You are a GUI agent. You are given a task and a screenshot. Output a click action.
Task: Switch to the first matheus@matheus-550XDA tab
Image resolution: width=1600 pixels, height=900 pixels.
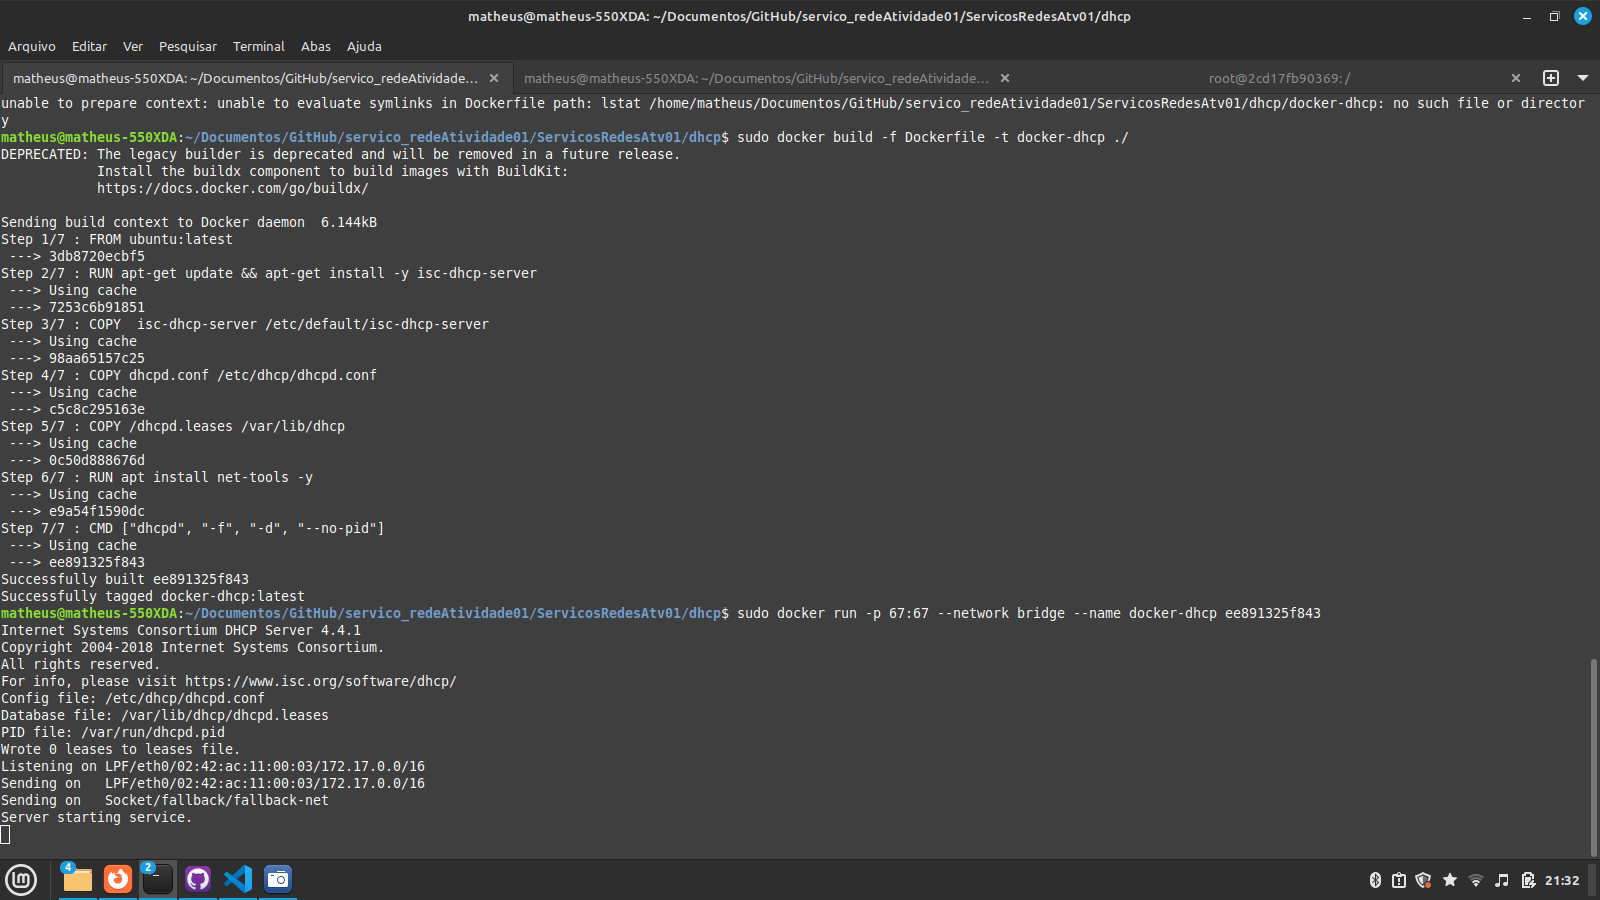[245, 78]
